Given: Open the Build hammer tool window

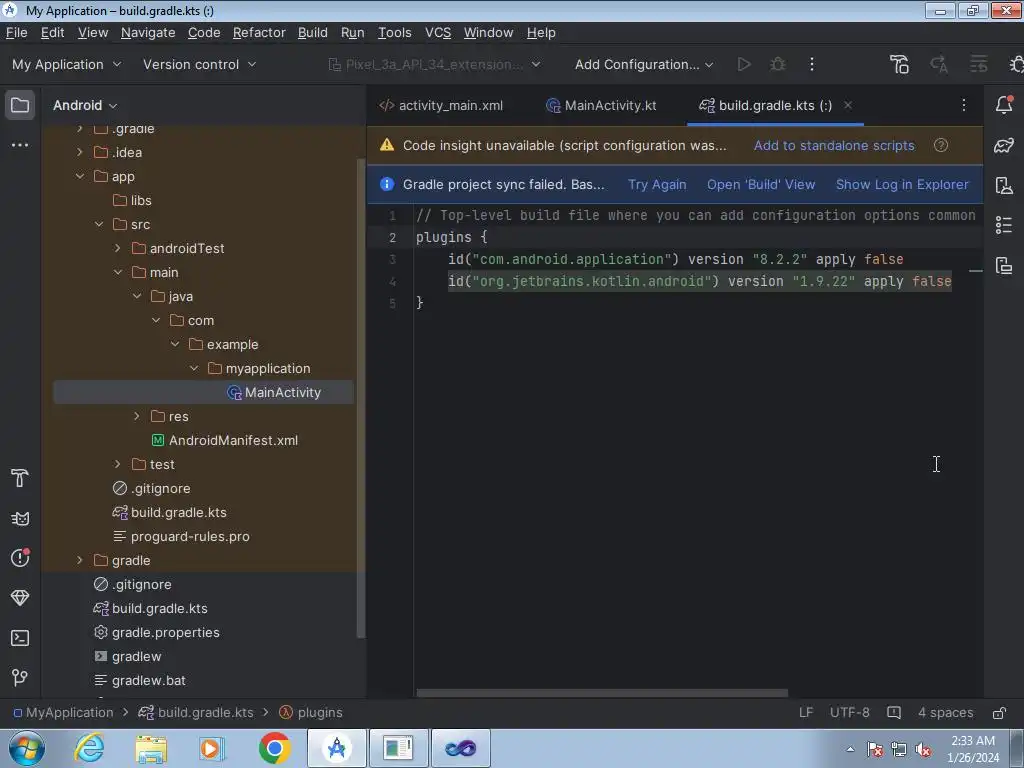Looking at the screenshot, I should (x=20, y=479).
